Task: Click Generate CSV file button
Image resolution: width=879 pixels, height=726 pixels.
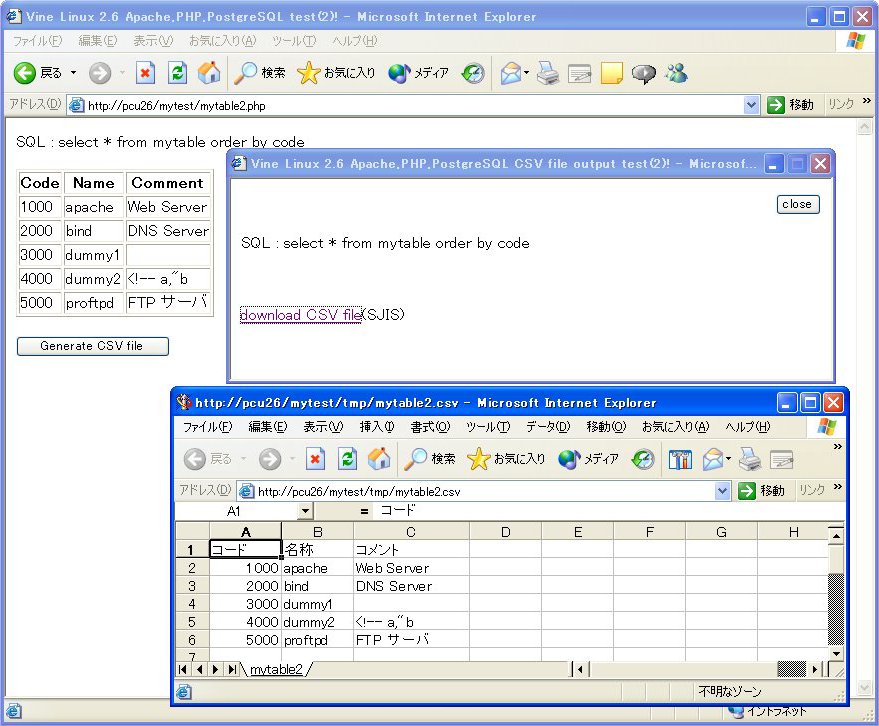Action: click(92, 346)
